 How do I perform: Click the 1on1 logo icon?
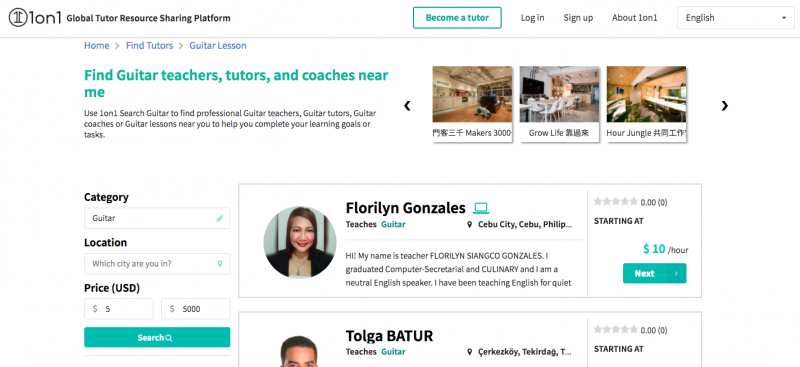coord(18,18)
